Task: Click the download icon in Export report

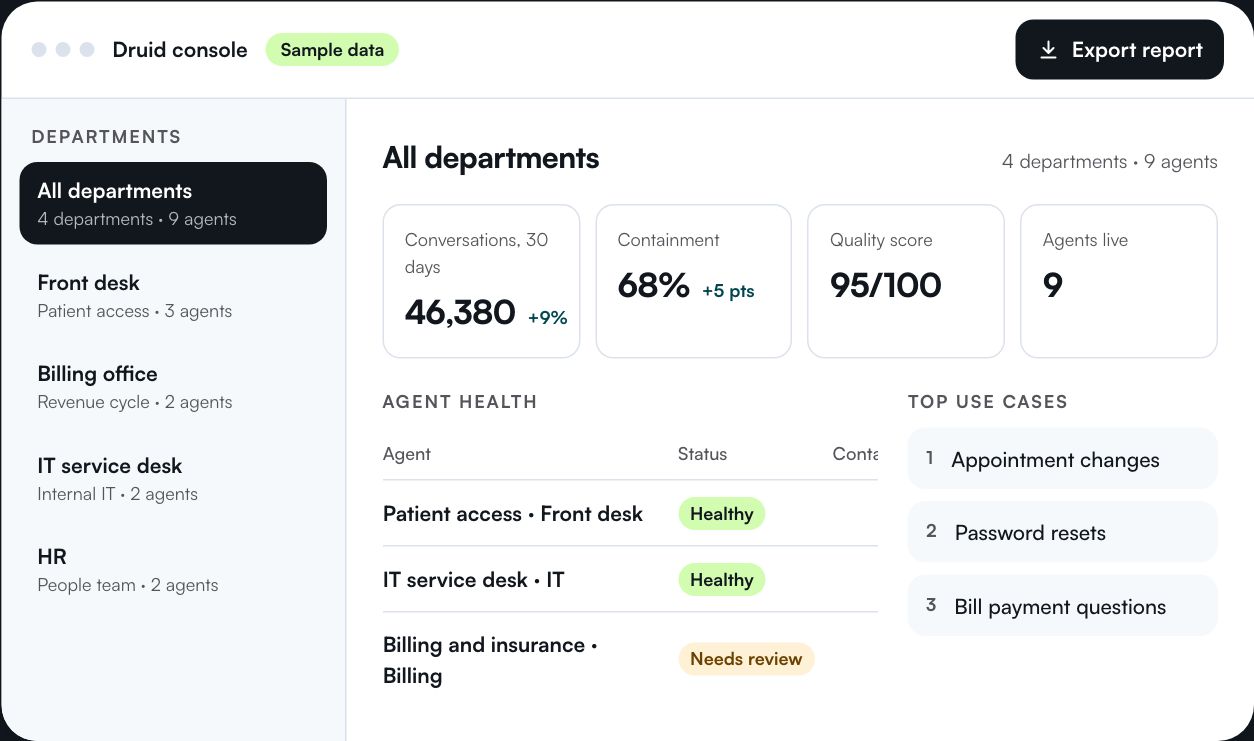Action: tap(1048, 50)
